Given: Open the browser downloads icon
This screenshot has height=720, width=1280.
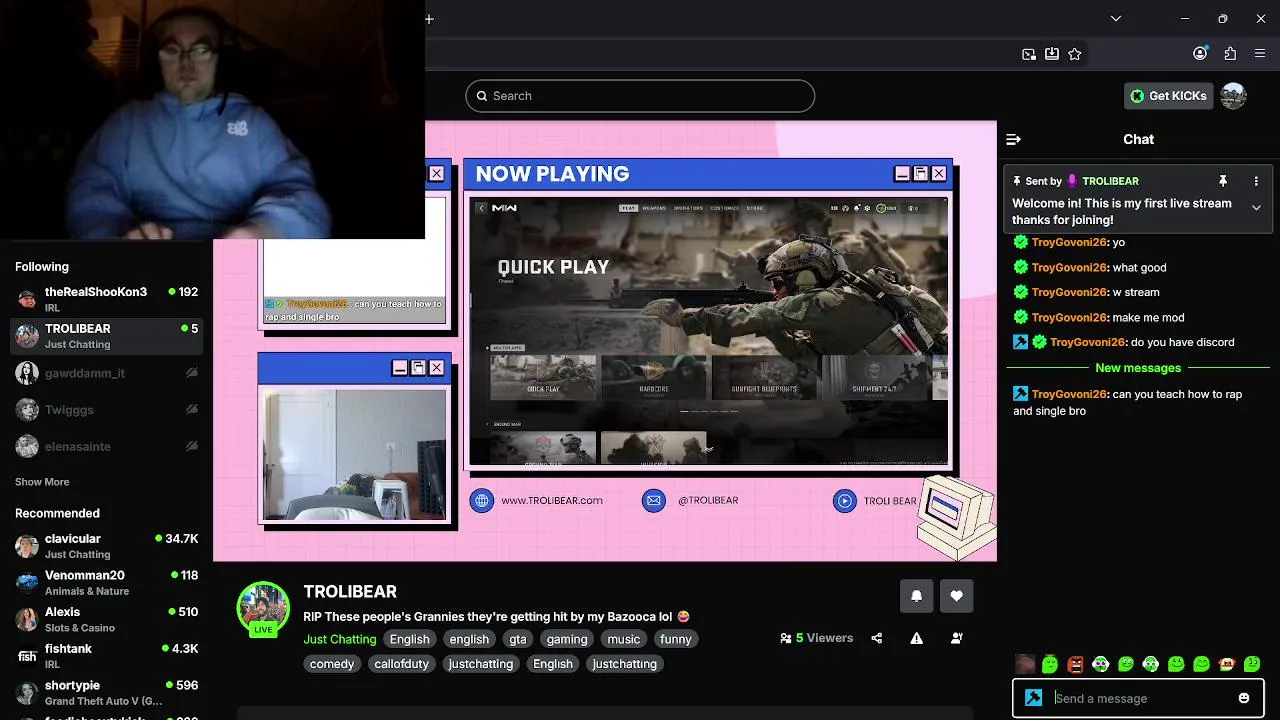Looking at the screenshot, I should (x=1052, y=54).
